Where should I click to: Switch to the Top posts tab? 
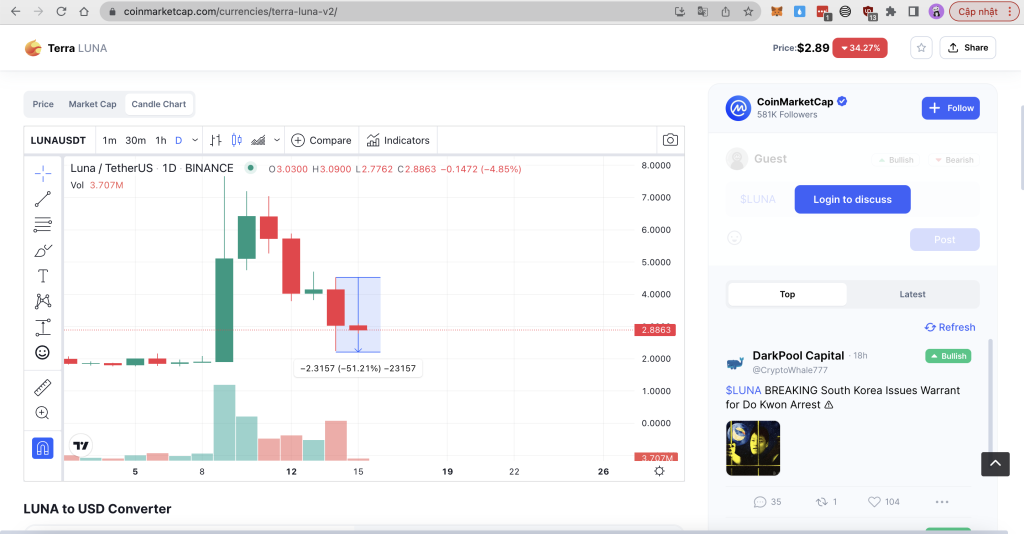coord(787,294)
